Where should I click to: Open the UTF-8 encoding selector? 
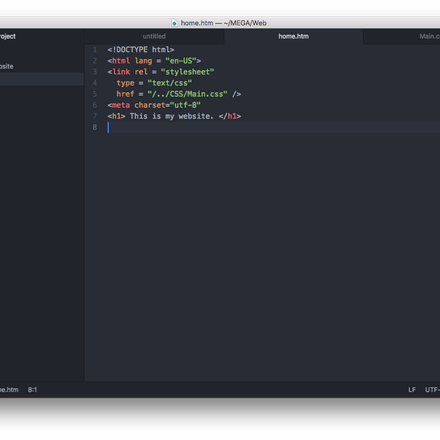click(x=432, y=390)
